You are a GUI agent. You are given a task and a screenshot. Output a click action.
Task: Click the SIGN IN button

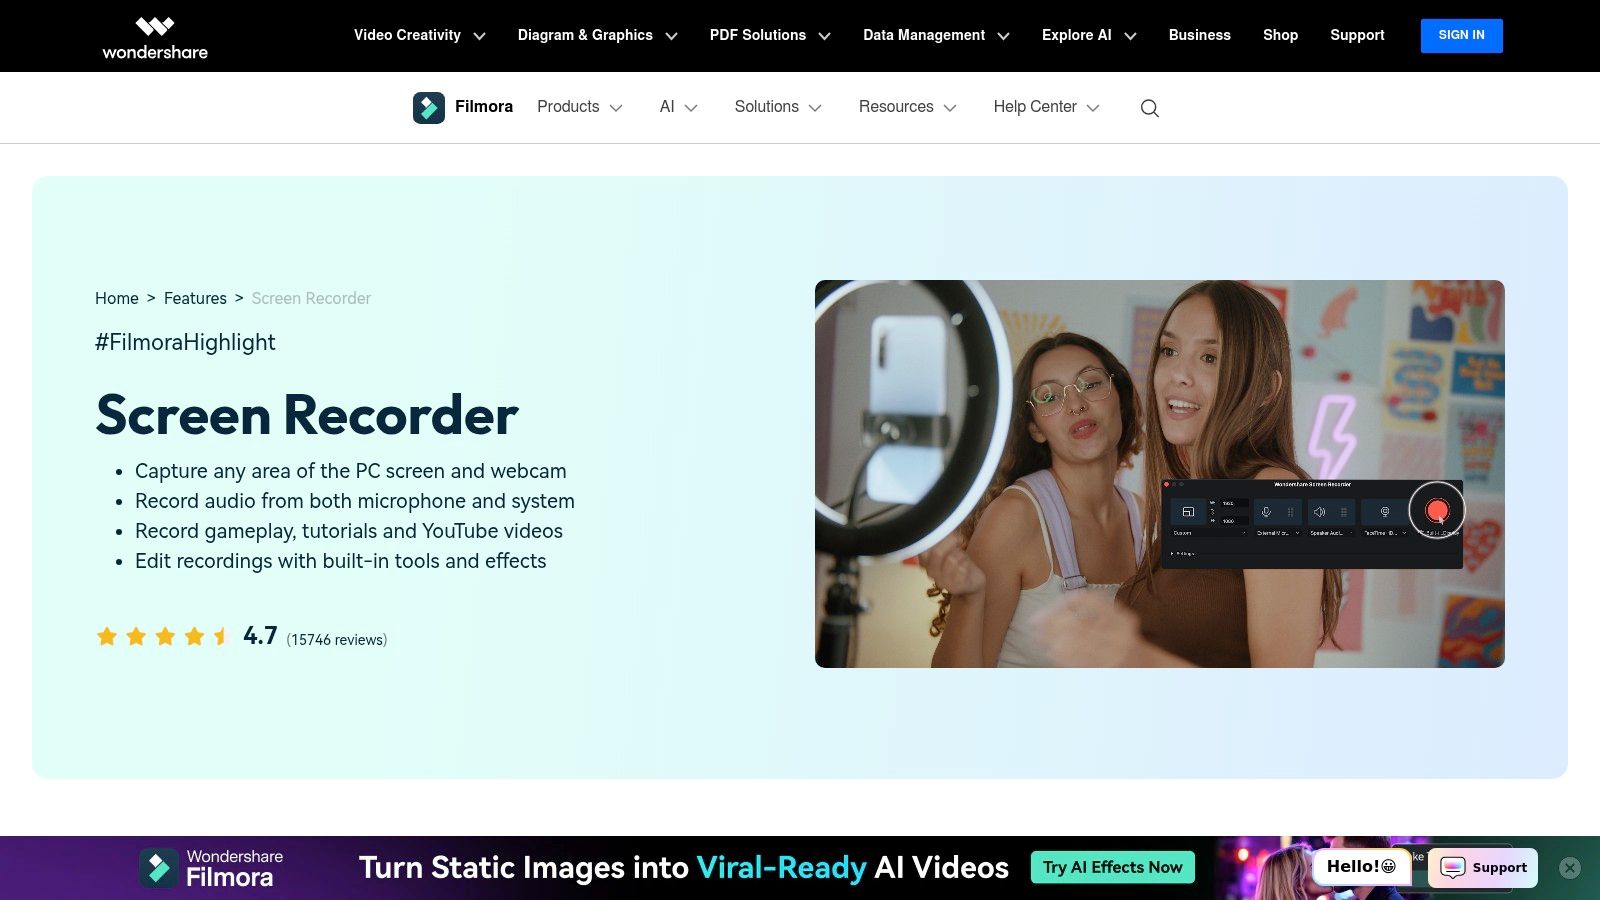pyautogui.click(x=1461, y=35)
